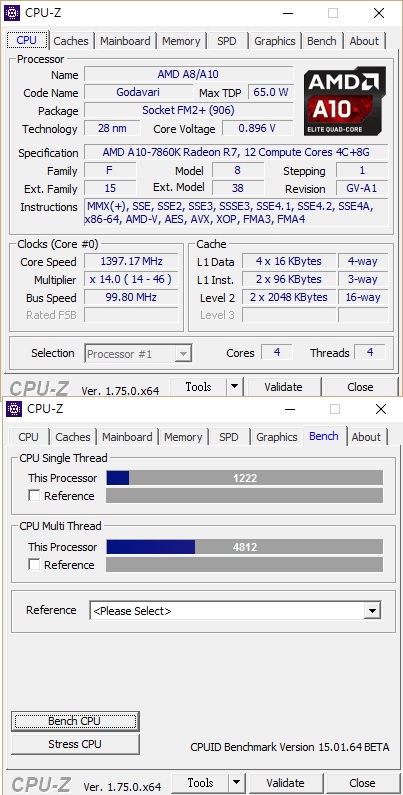This screenshot has height=795, width=403.
Task: Click the Name field AMD A8/A10
Action: coord(189,75)
